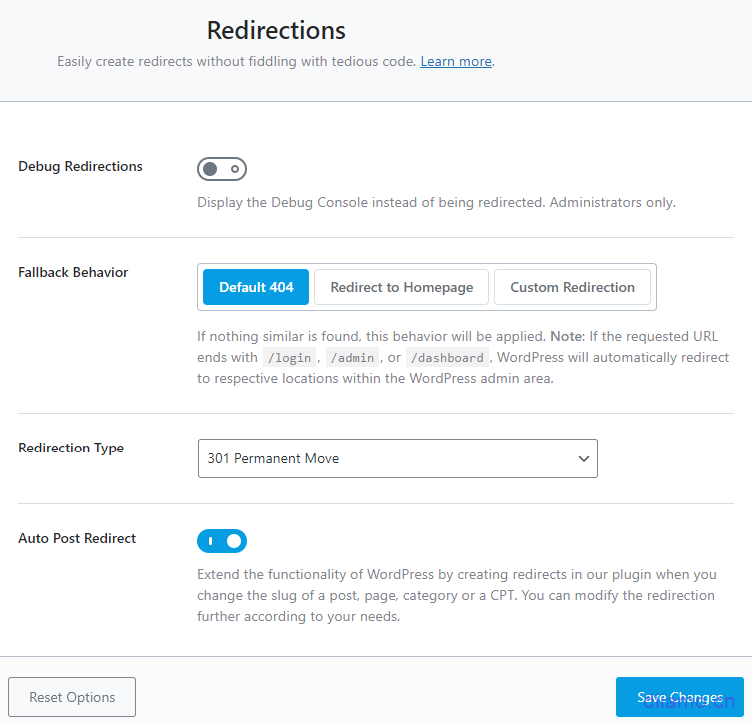Click the /dashboard code snippet
Screen dimensions: 752x725
[x=447, y=358]
